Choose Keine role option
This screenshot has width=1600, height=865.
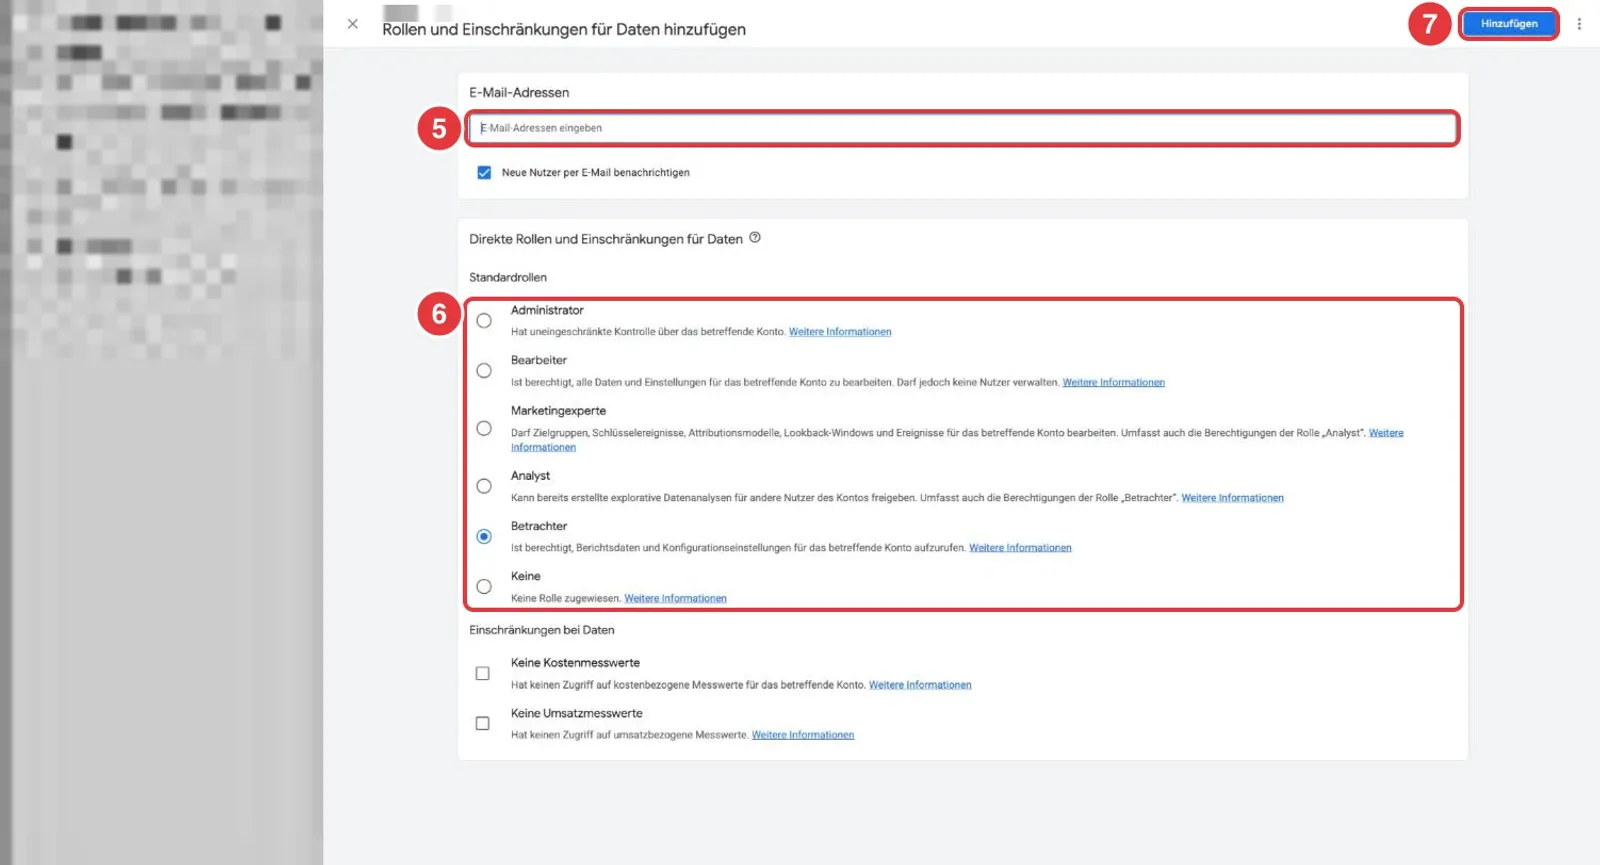pyautogui.click(x=484, y=587)
